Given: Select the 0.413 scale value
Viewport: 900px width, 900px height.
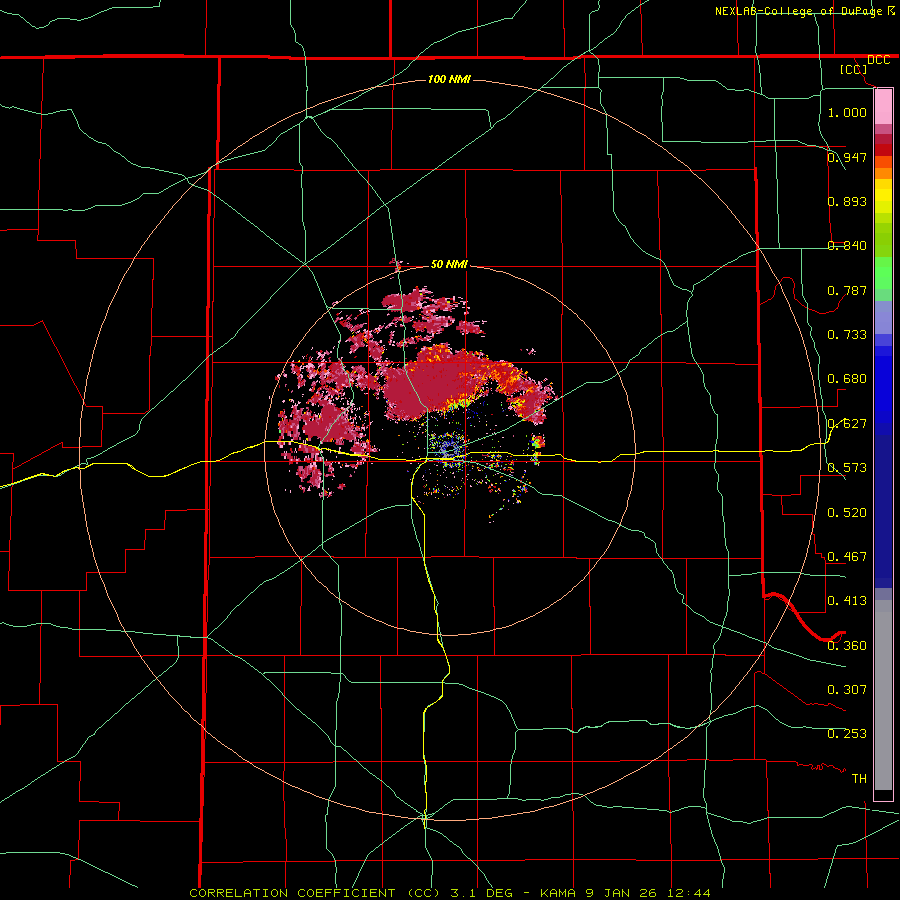Looking at the screenshot, I should click(x=847, y=600).
